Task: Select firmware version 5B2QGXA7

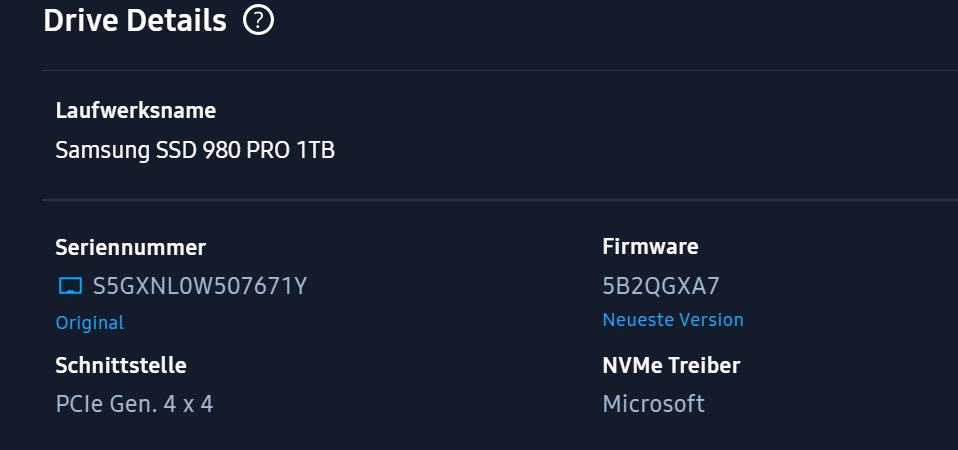Action: 661,286
